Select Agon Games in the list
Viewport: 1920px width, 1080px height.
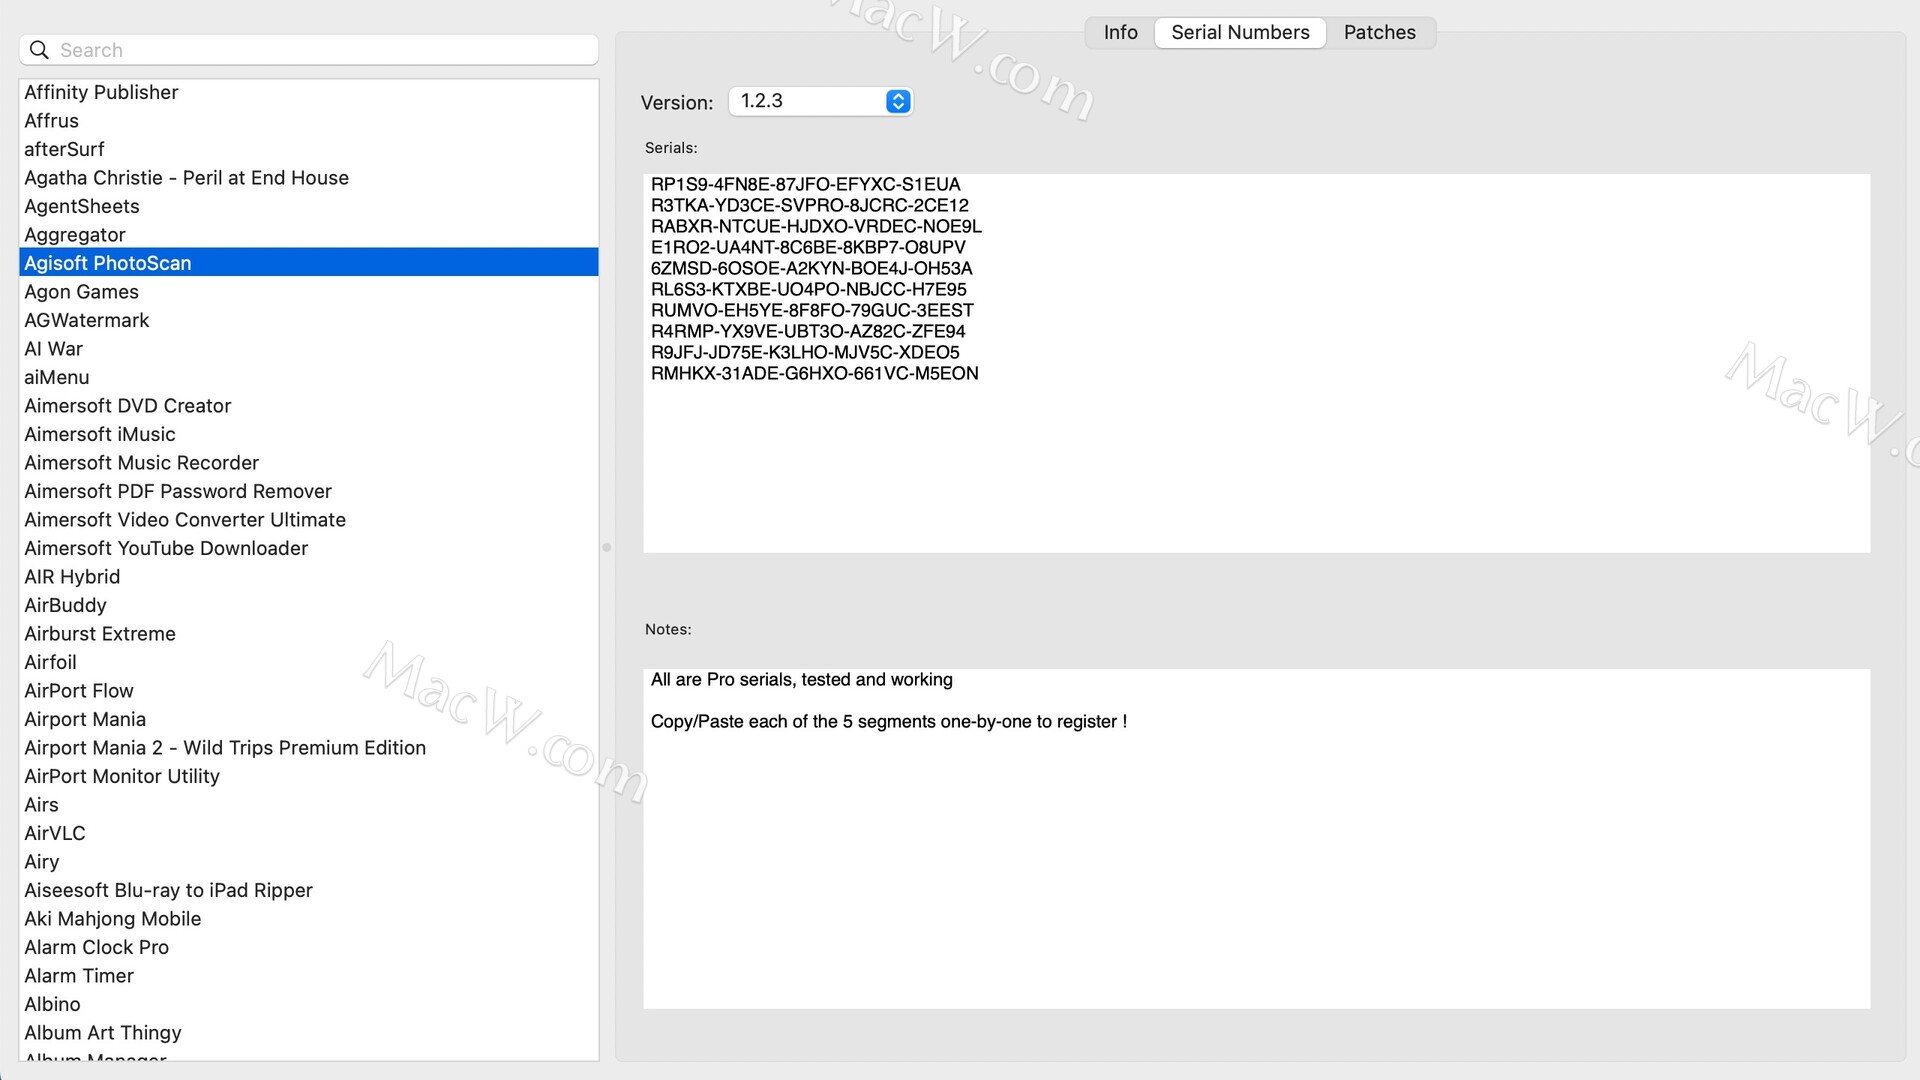coord(309,292)
